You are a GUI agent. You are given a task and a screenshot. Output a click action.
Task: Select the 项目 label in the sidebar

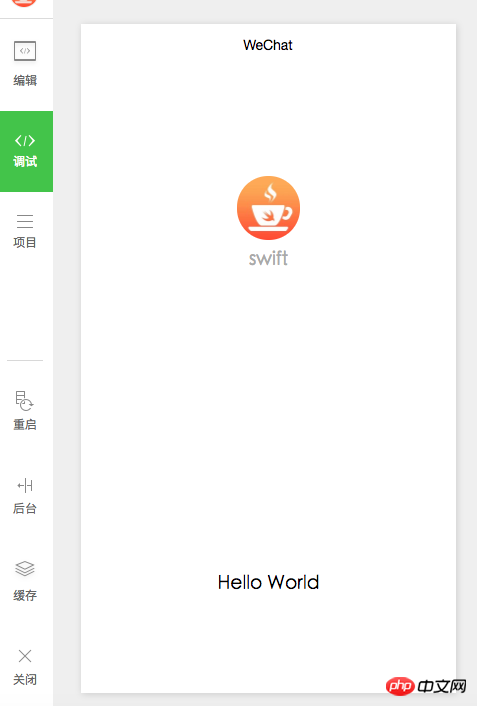(25, 242)
